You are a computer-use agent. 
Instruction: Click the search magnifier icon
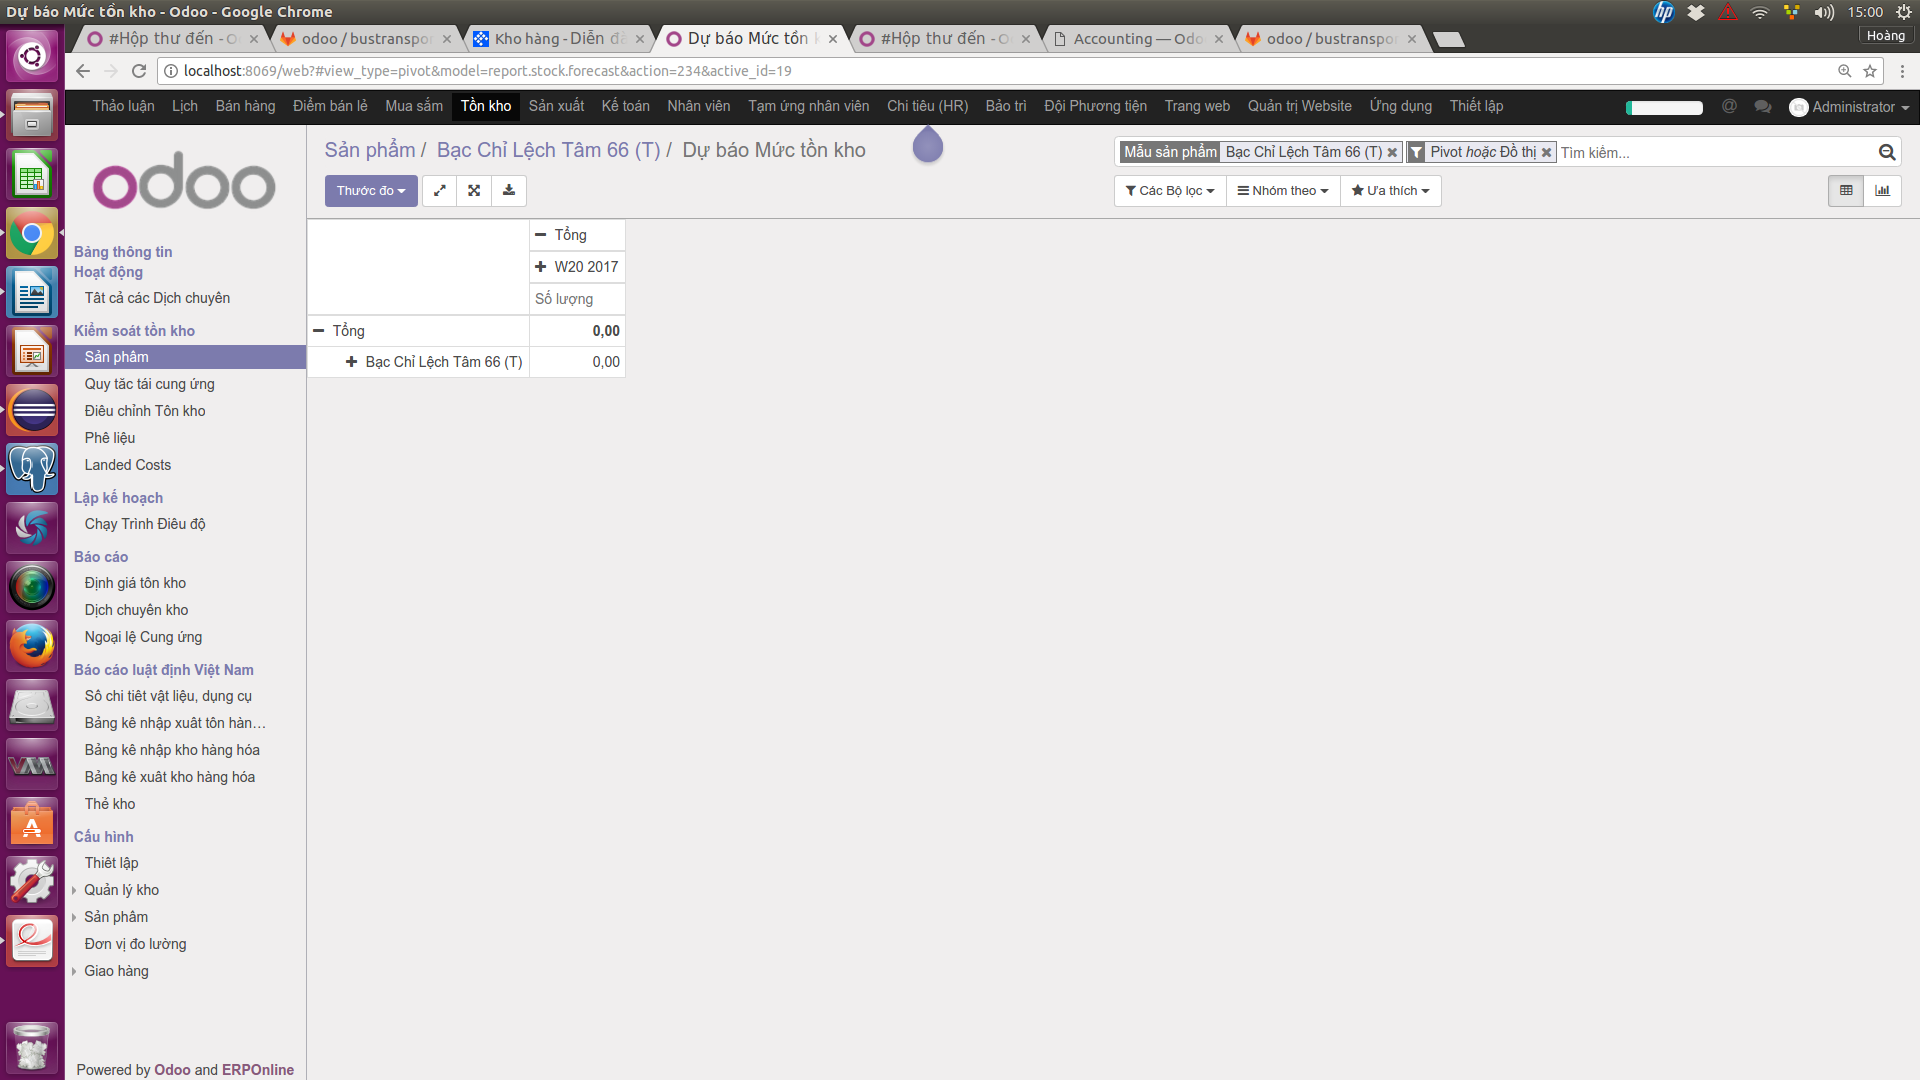1887,152
